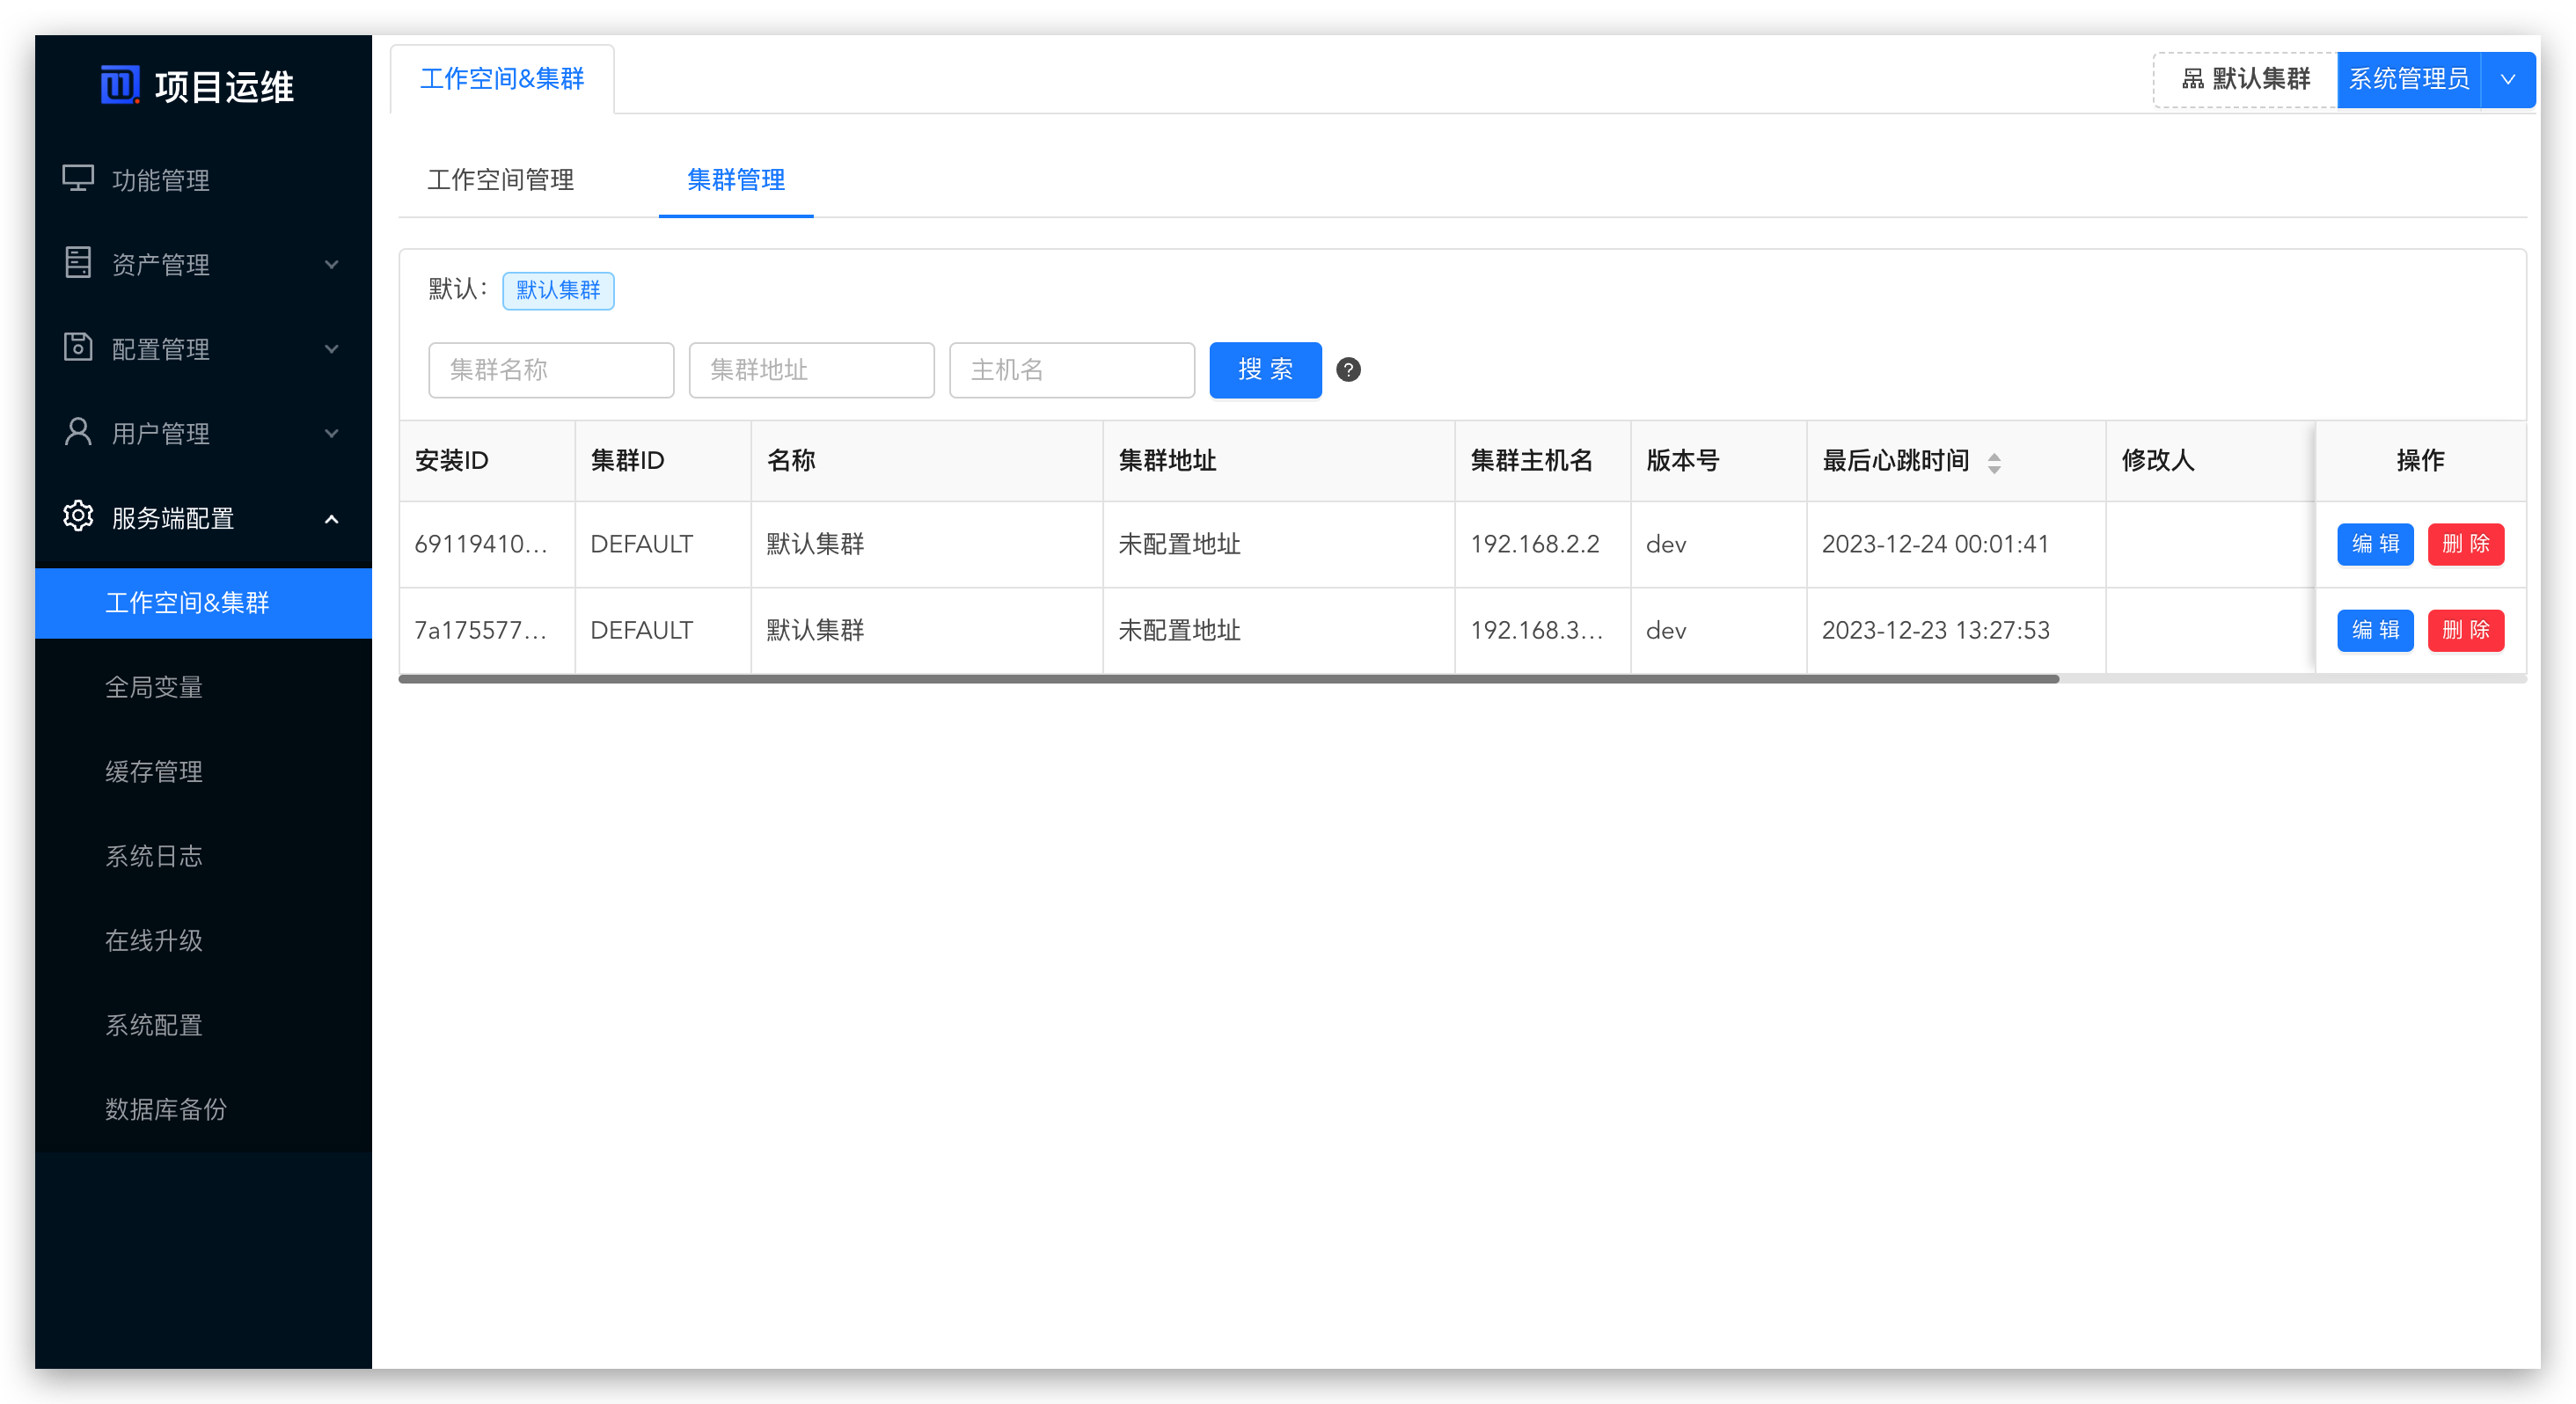
Task: Switch to the 工作空间管理 tab
Action: coord(500,181)
